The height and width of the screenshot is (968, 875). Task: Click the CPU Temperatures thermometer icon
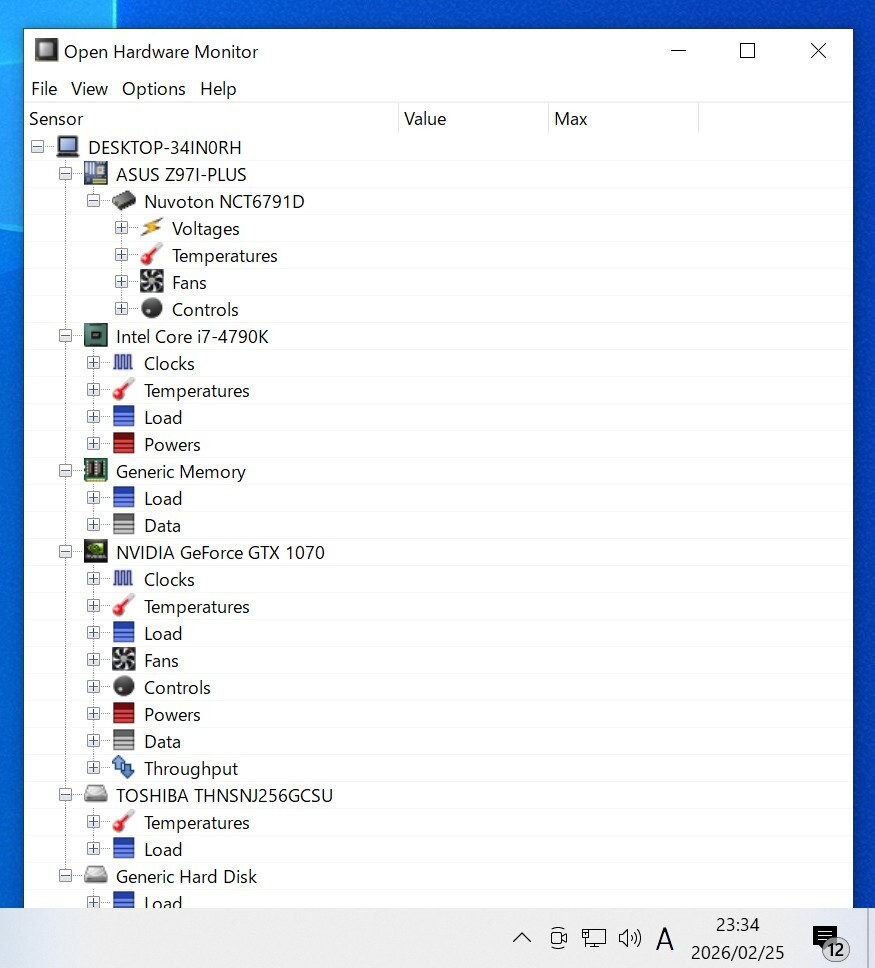click(124, 390)
